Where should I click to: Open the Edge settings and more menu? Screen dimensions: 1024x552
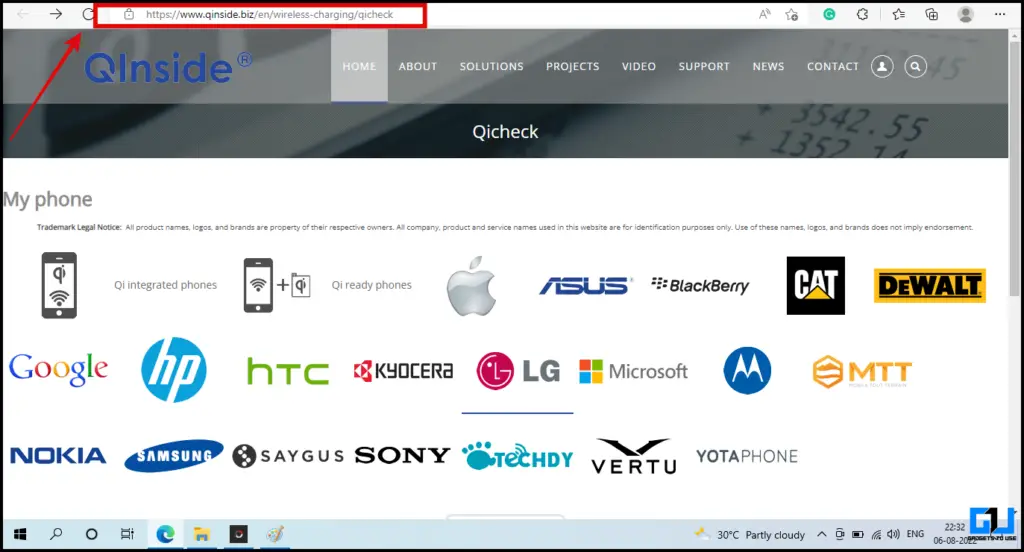click(999, 14)
